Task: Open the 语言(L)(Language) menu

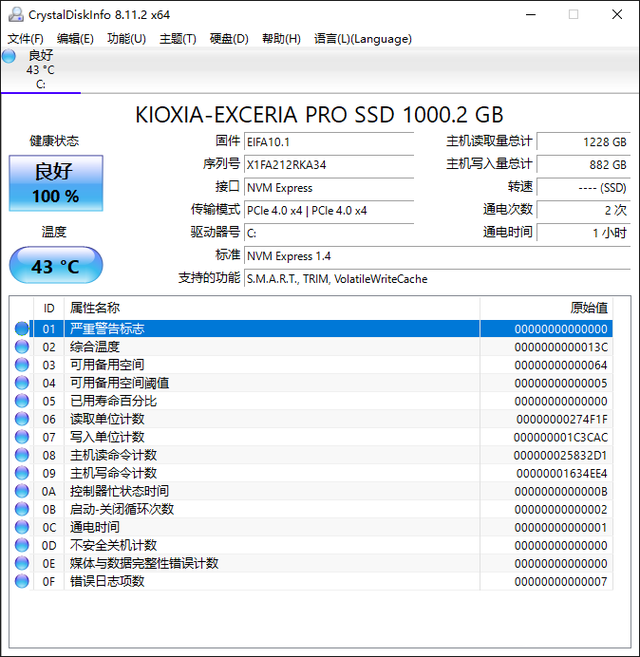Action: (363, 39)
